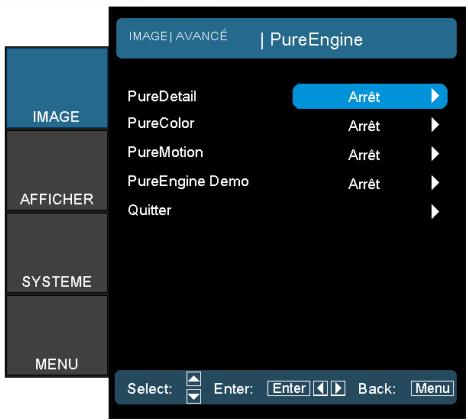This screenshot has height=420, width=468.
Task: Click the Select: footer label
Action: pyautogui.click(x=150, y=389)
